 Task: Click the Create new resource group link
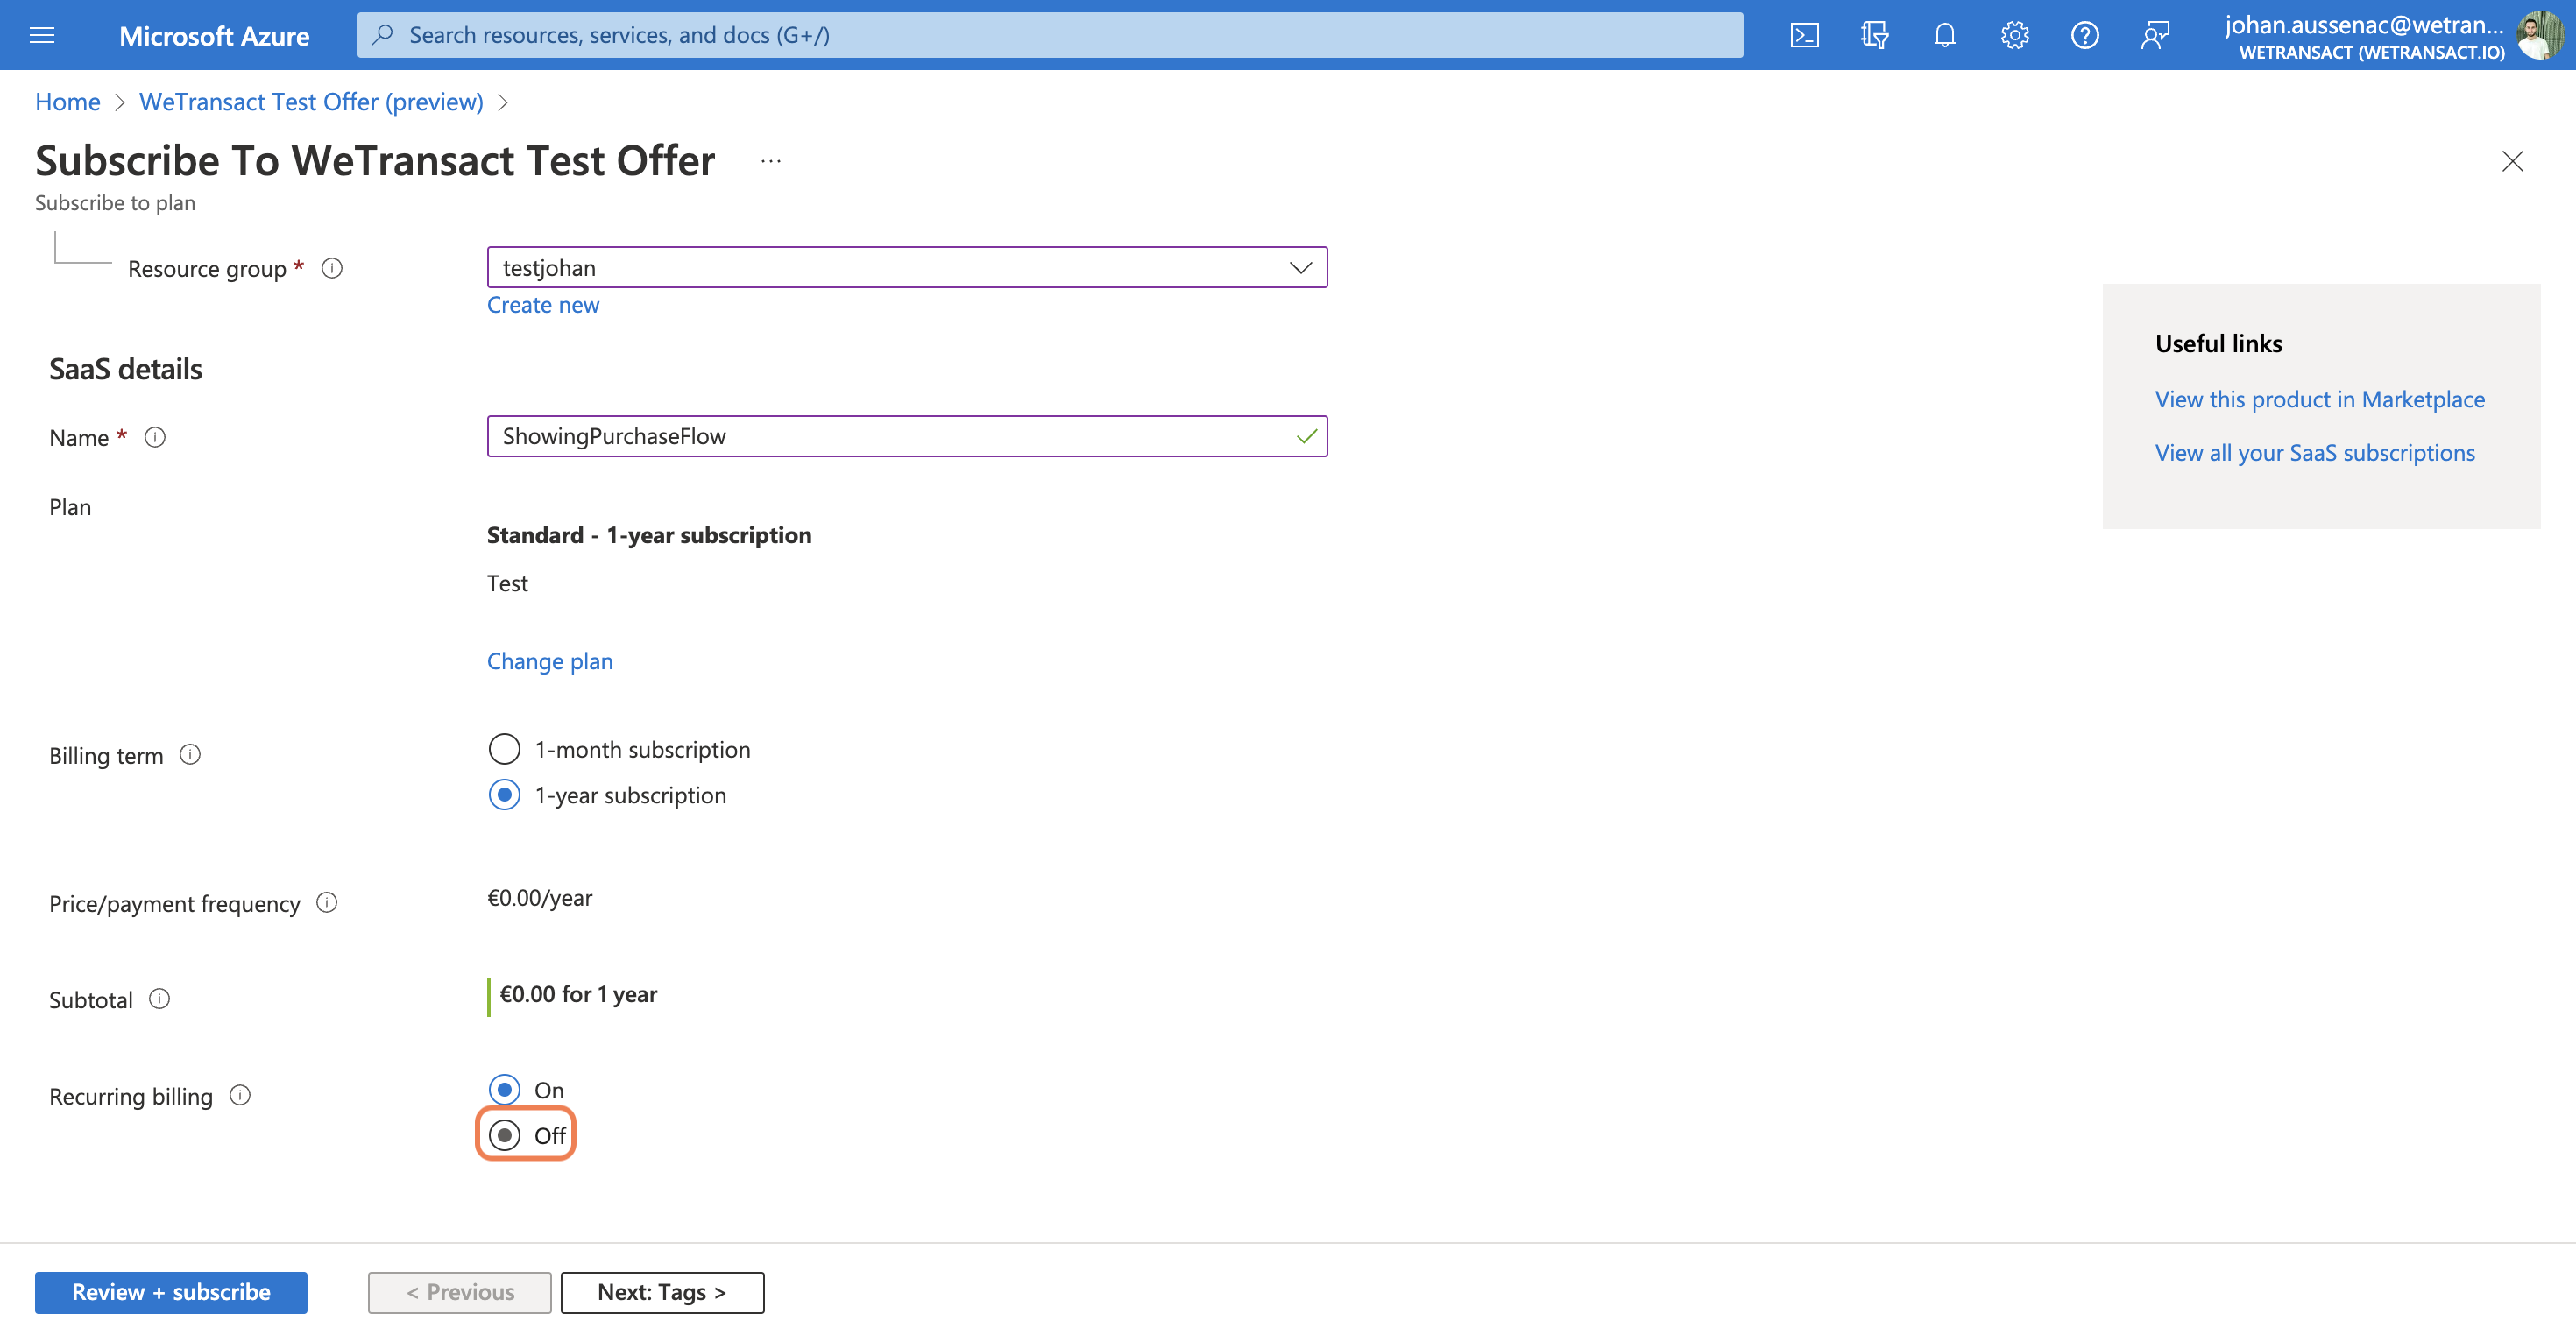pyautogui.click(x=543, y=305)
